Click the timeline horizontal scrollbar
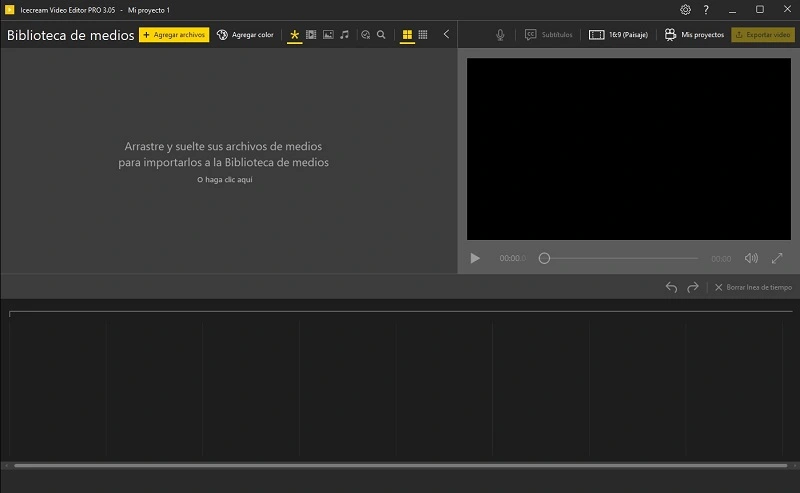This screenshot has height=493, width=800. click(401, 465)
